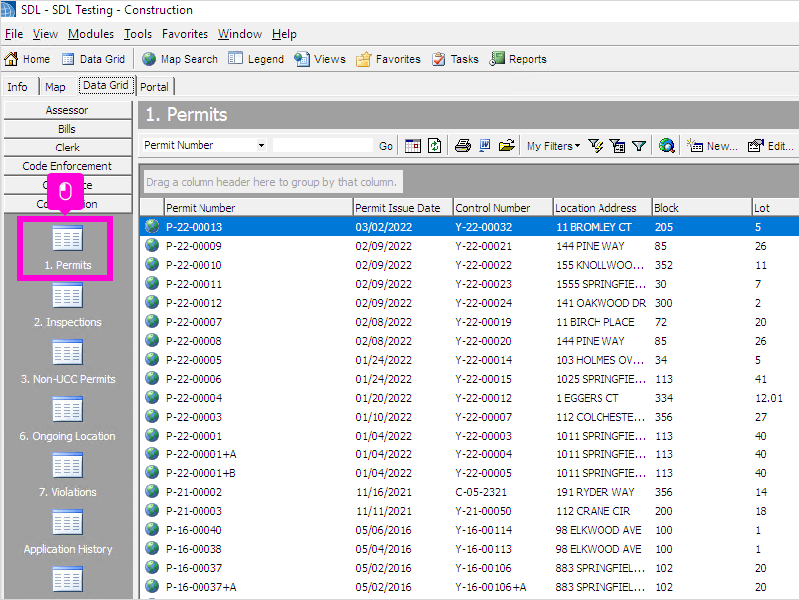Viewport: 800px width, 600px height.
Task: Click the Edit... button
Action: [x=770, y=146]
